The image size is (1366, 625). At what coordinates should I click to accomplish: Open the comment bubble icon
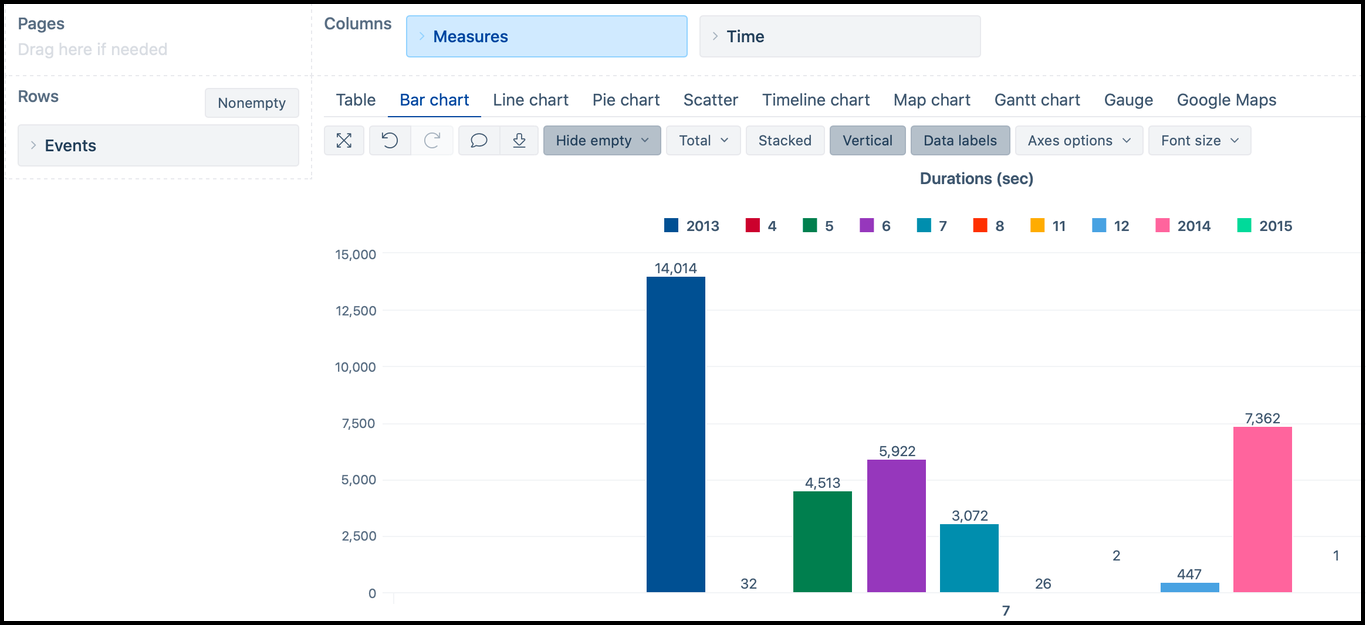pyautogui.click(x=479, y=141)
